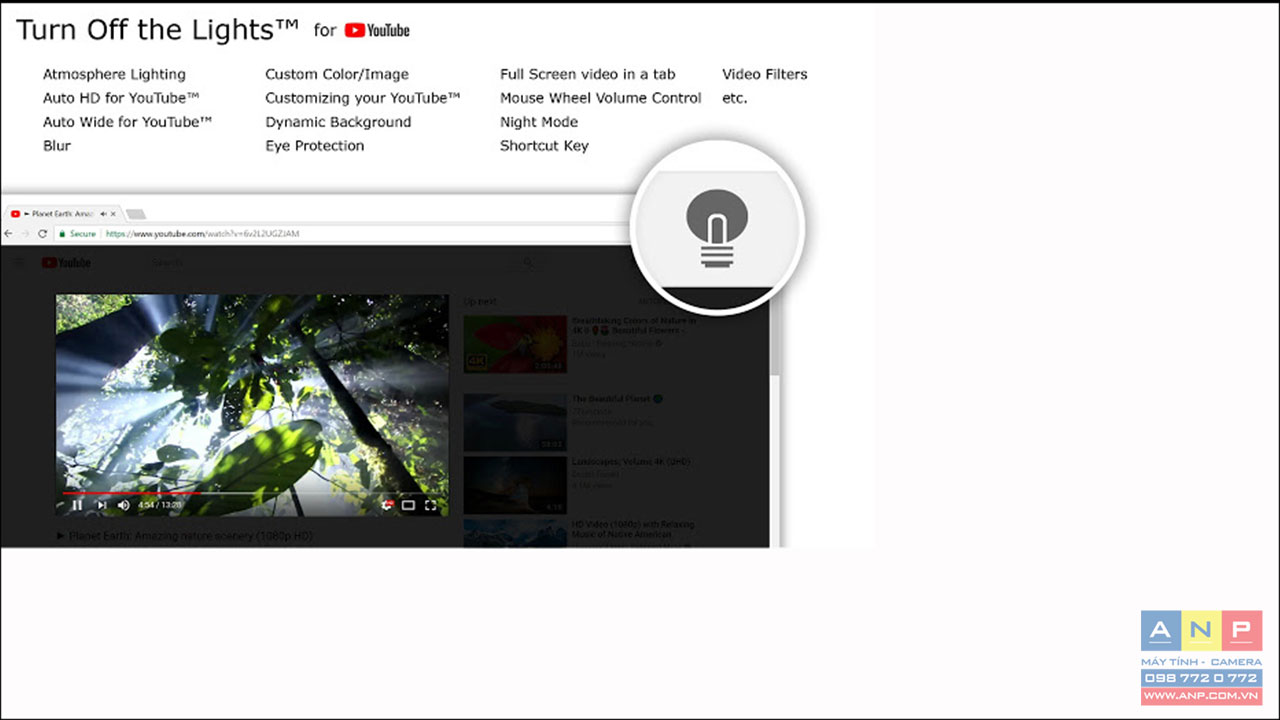
Task: Open the YouTube hamburger guide menu
Action: pyautogui.click(x=18, y=263)
